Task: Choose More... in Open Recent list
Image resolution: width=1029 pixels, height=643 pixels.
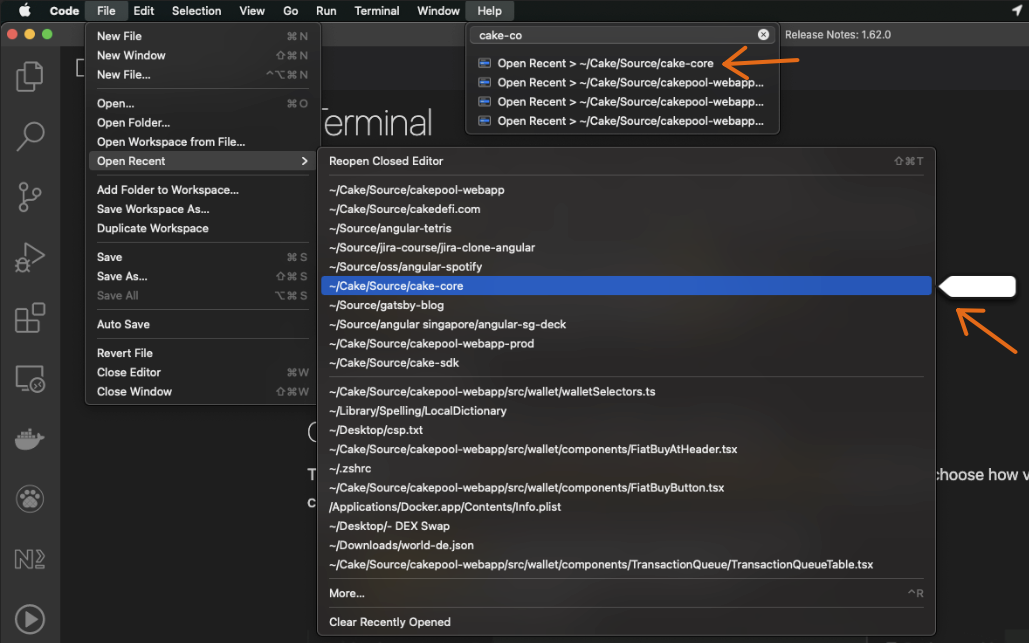Action: click(626, 593)
